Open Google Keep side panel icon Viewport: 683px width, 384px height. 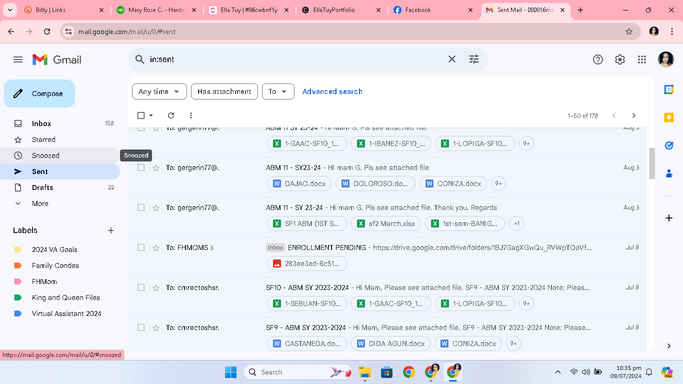pyautogui.click(x=669, y=118)
